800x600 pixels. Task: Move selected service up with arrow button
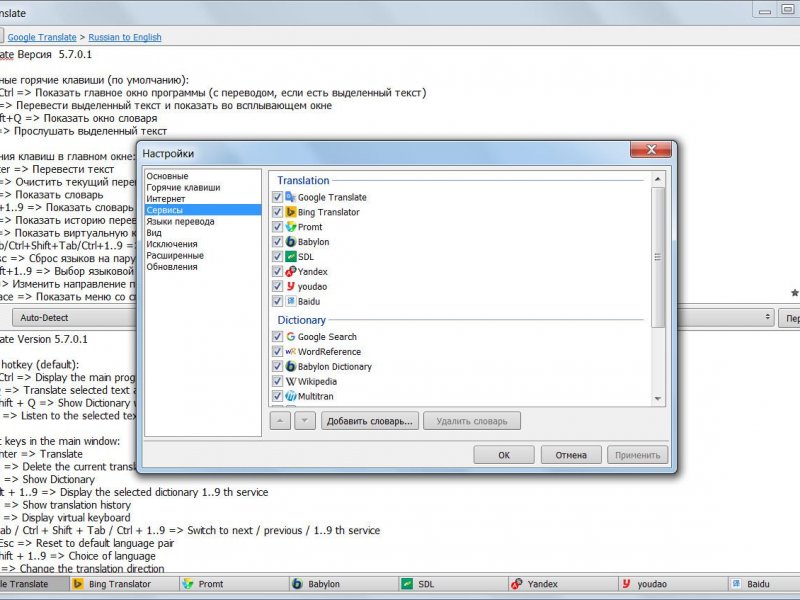click(280, 421)
